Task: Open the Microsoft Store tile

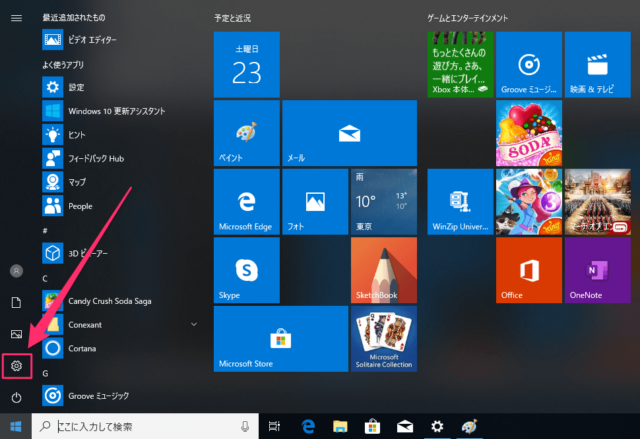Action: (x=281, y=339)
